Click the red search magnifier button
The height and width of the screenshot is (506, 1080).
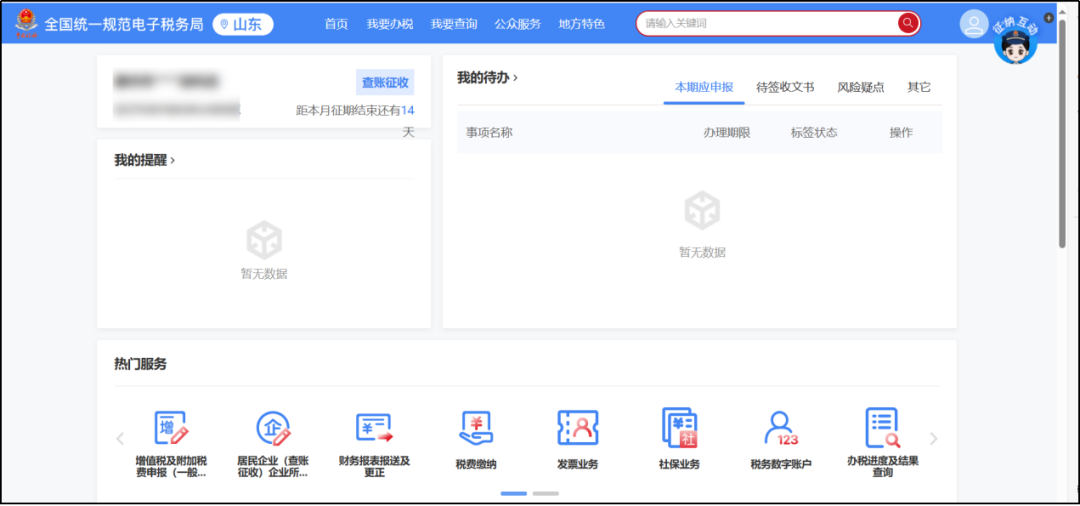click(908, 23)
